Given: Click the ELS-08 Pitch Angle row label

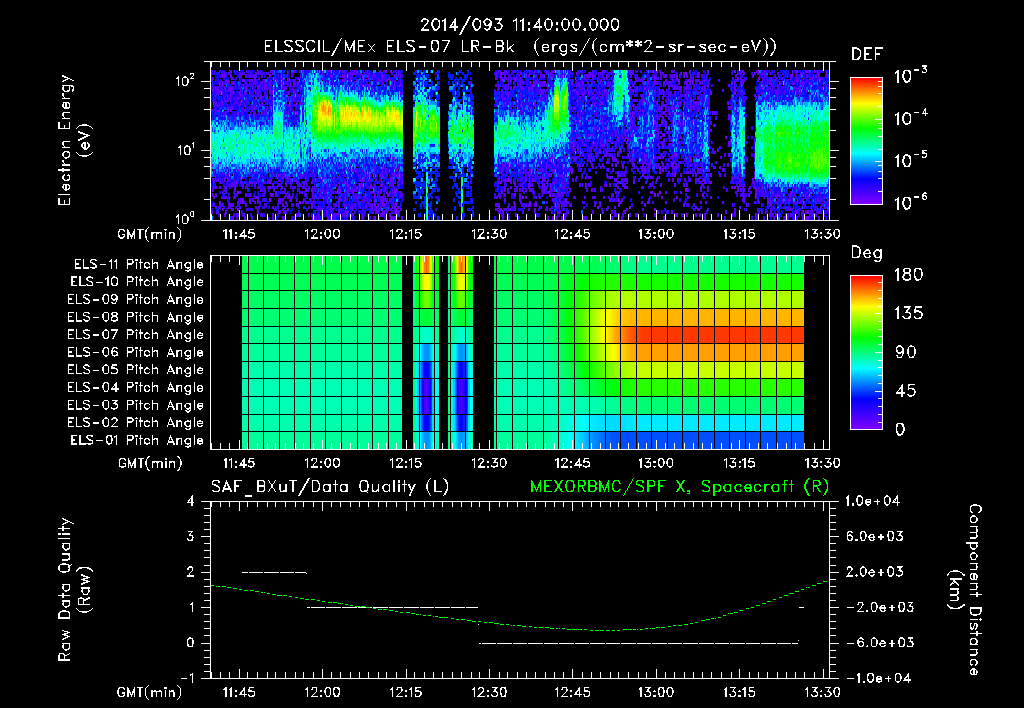Looking at the screenshot, I should coord(136,317).
